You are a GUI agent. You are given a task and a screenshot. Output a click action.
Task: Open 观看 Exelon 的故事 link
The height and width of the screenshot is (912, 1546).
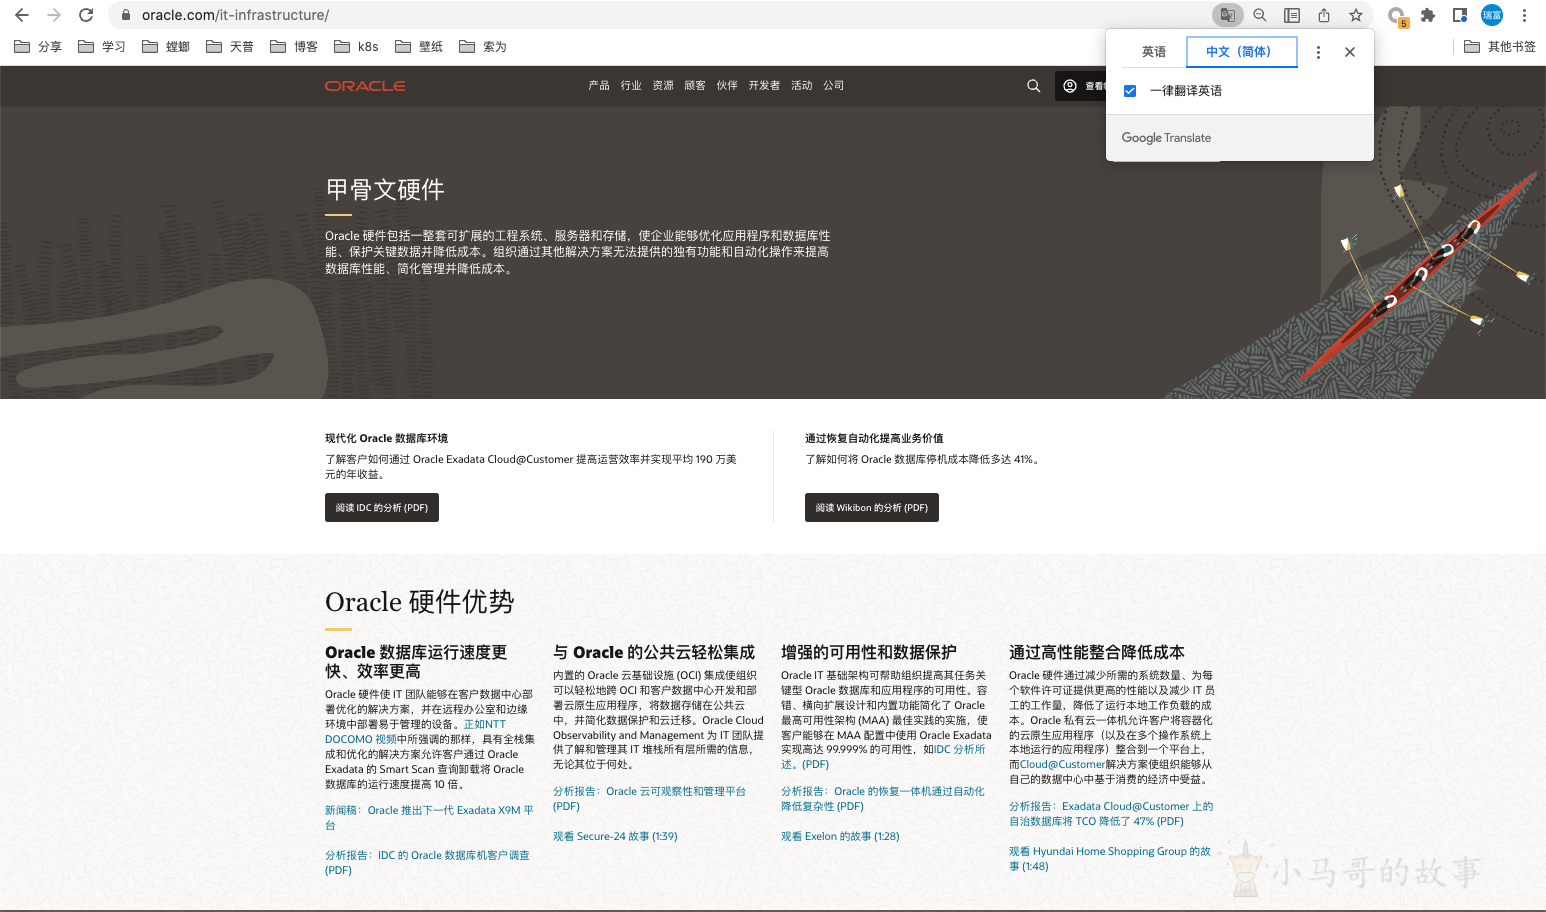[840, 837]
